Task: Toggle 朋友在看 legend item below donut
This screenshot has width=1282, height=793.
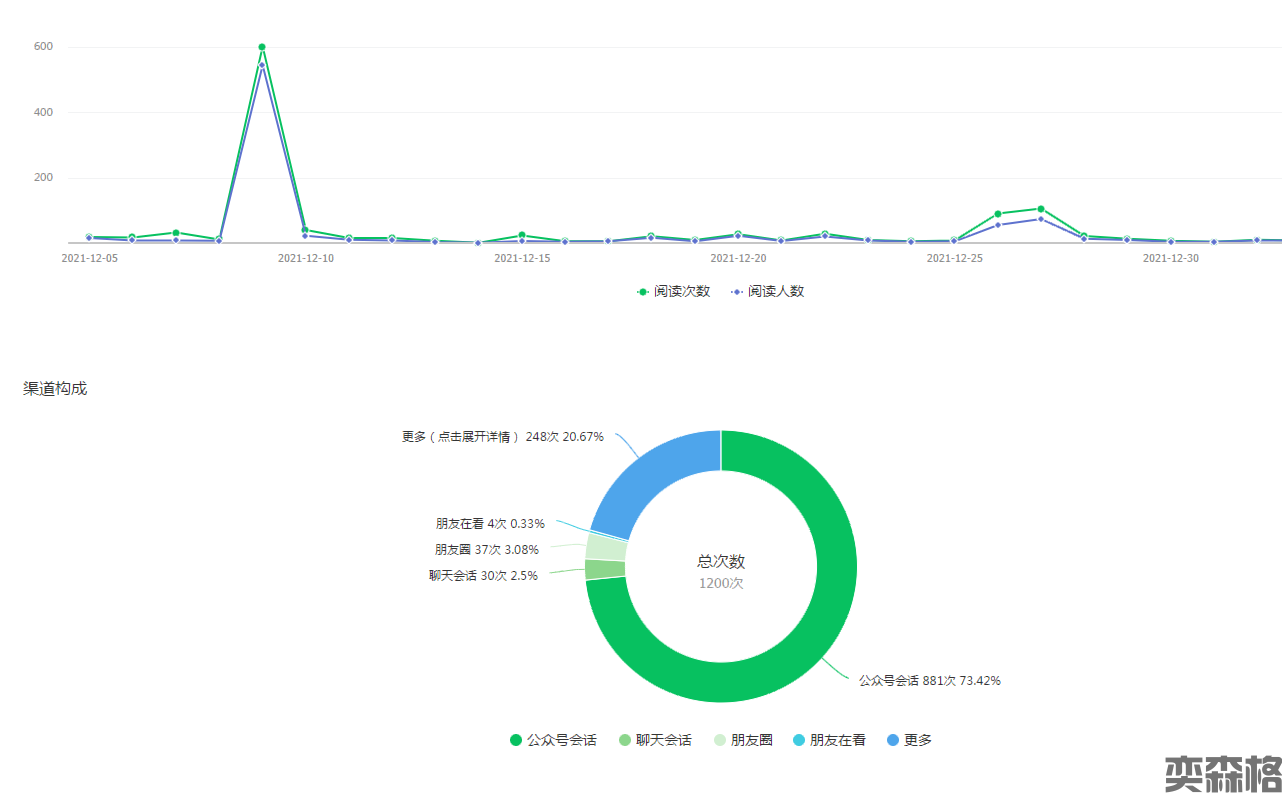Action: click(x=828, y=741)
